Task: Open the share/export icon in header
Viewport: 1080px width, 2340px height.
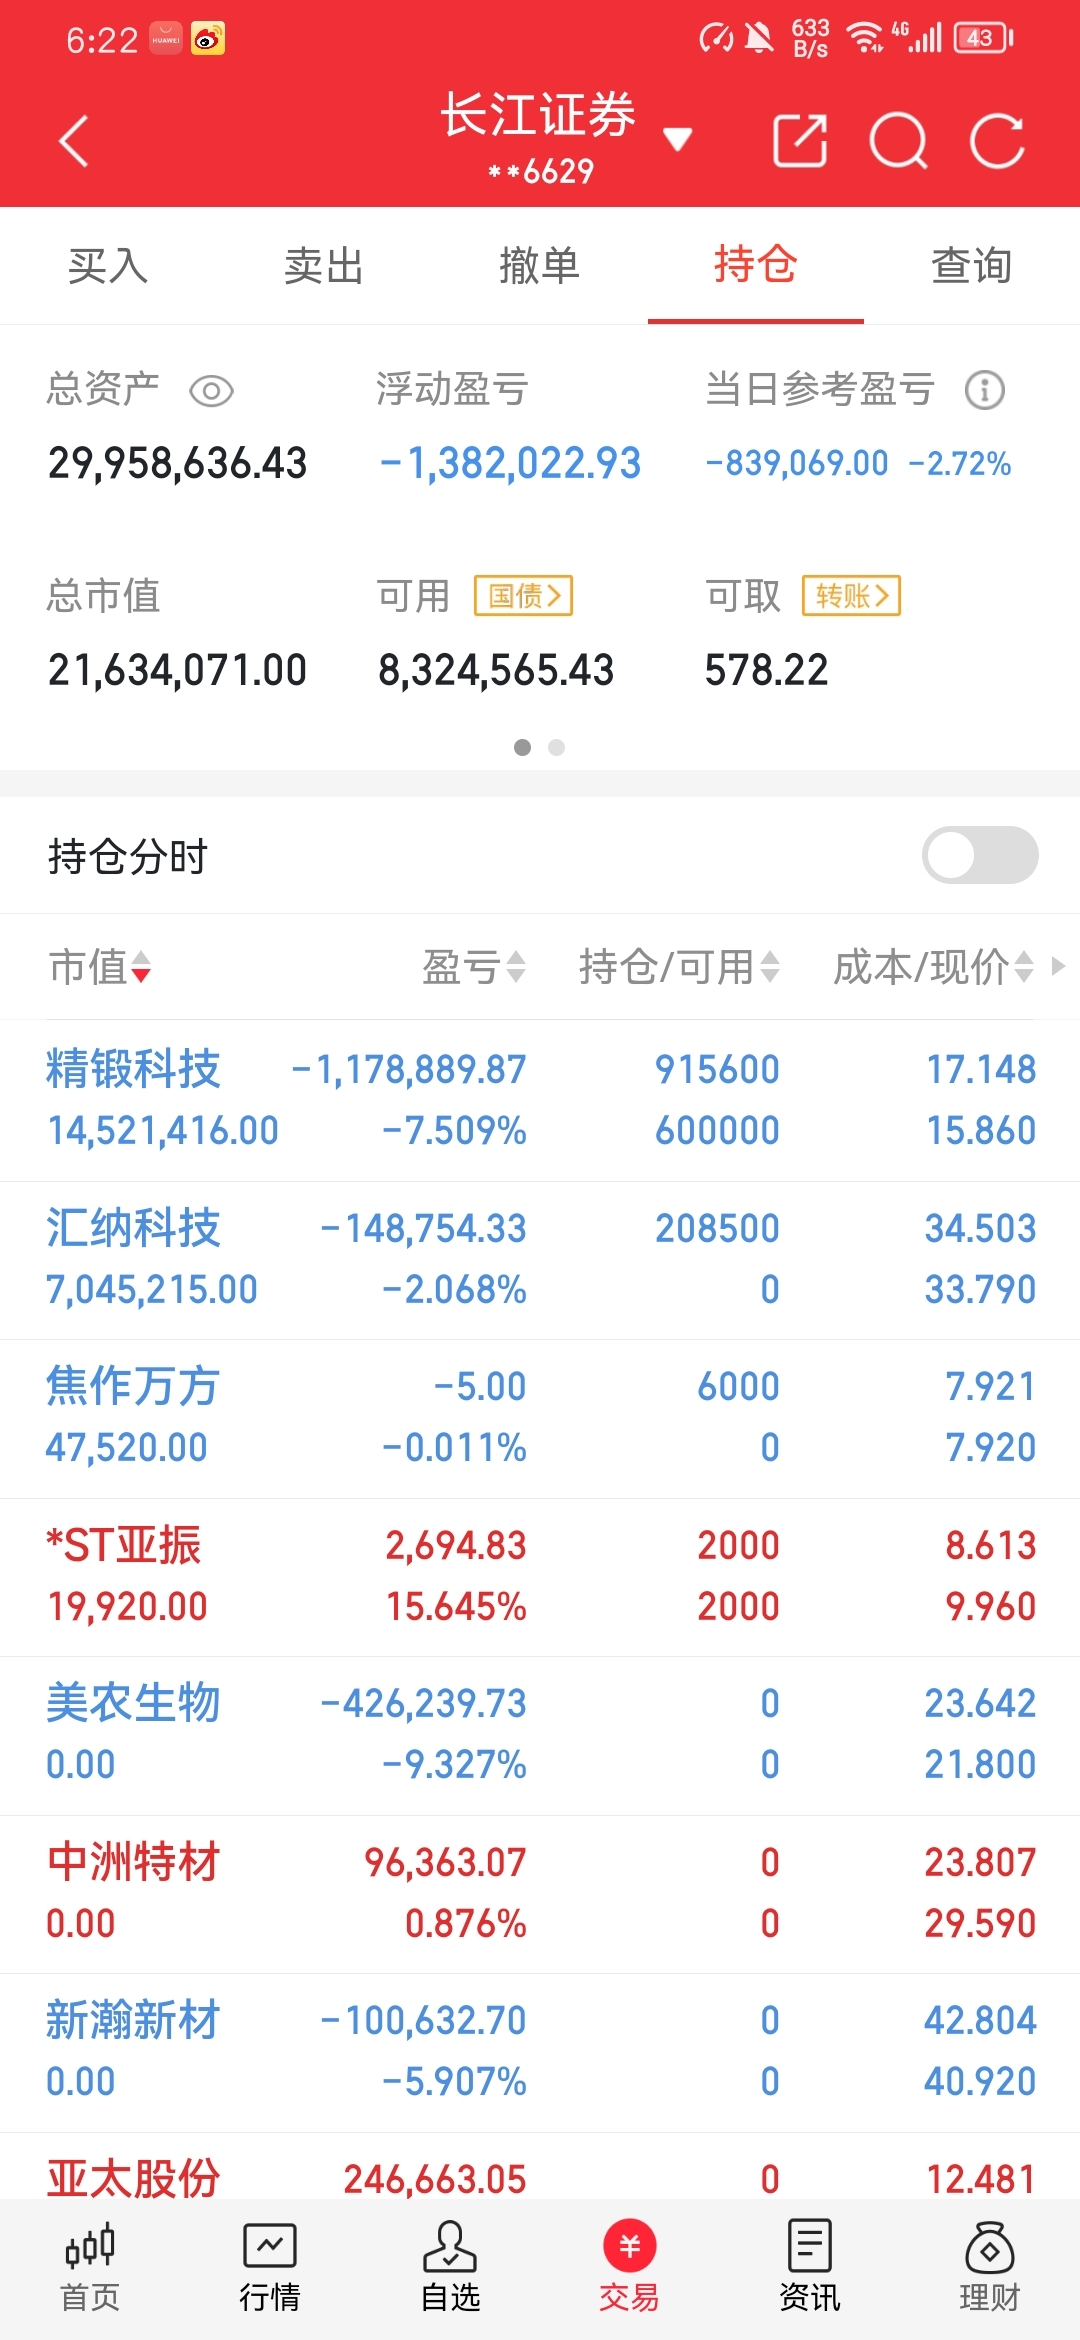Action: coord(800,141)
